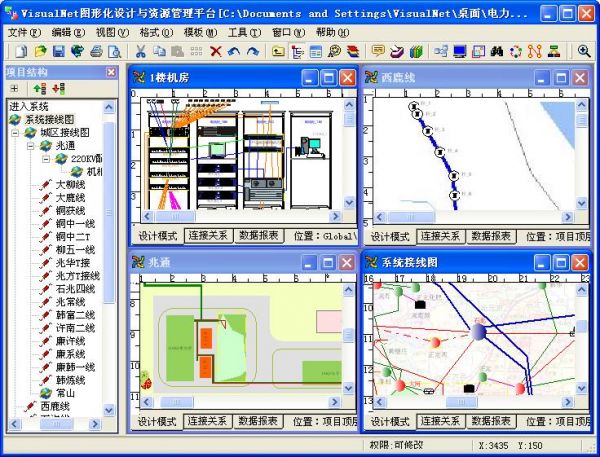Click the orange N-shaped link icon

coord(535,51)
